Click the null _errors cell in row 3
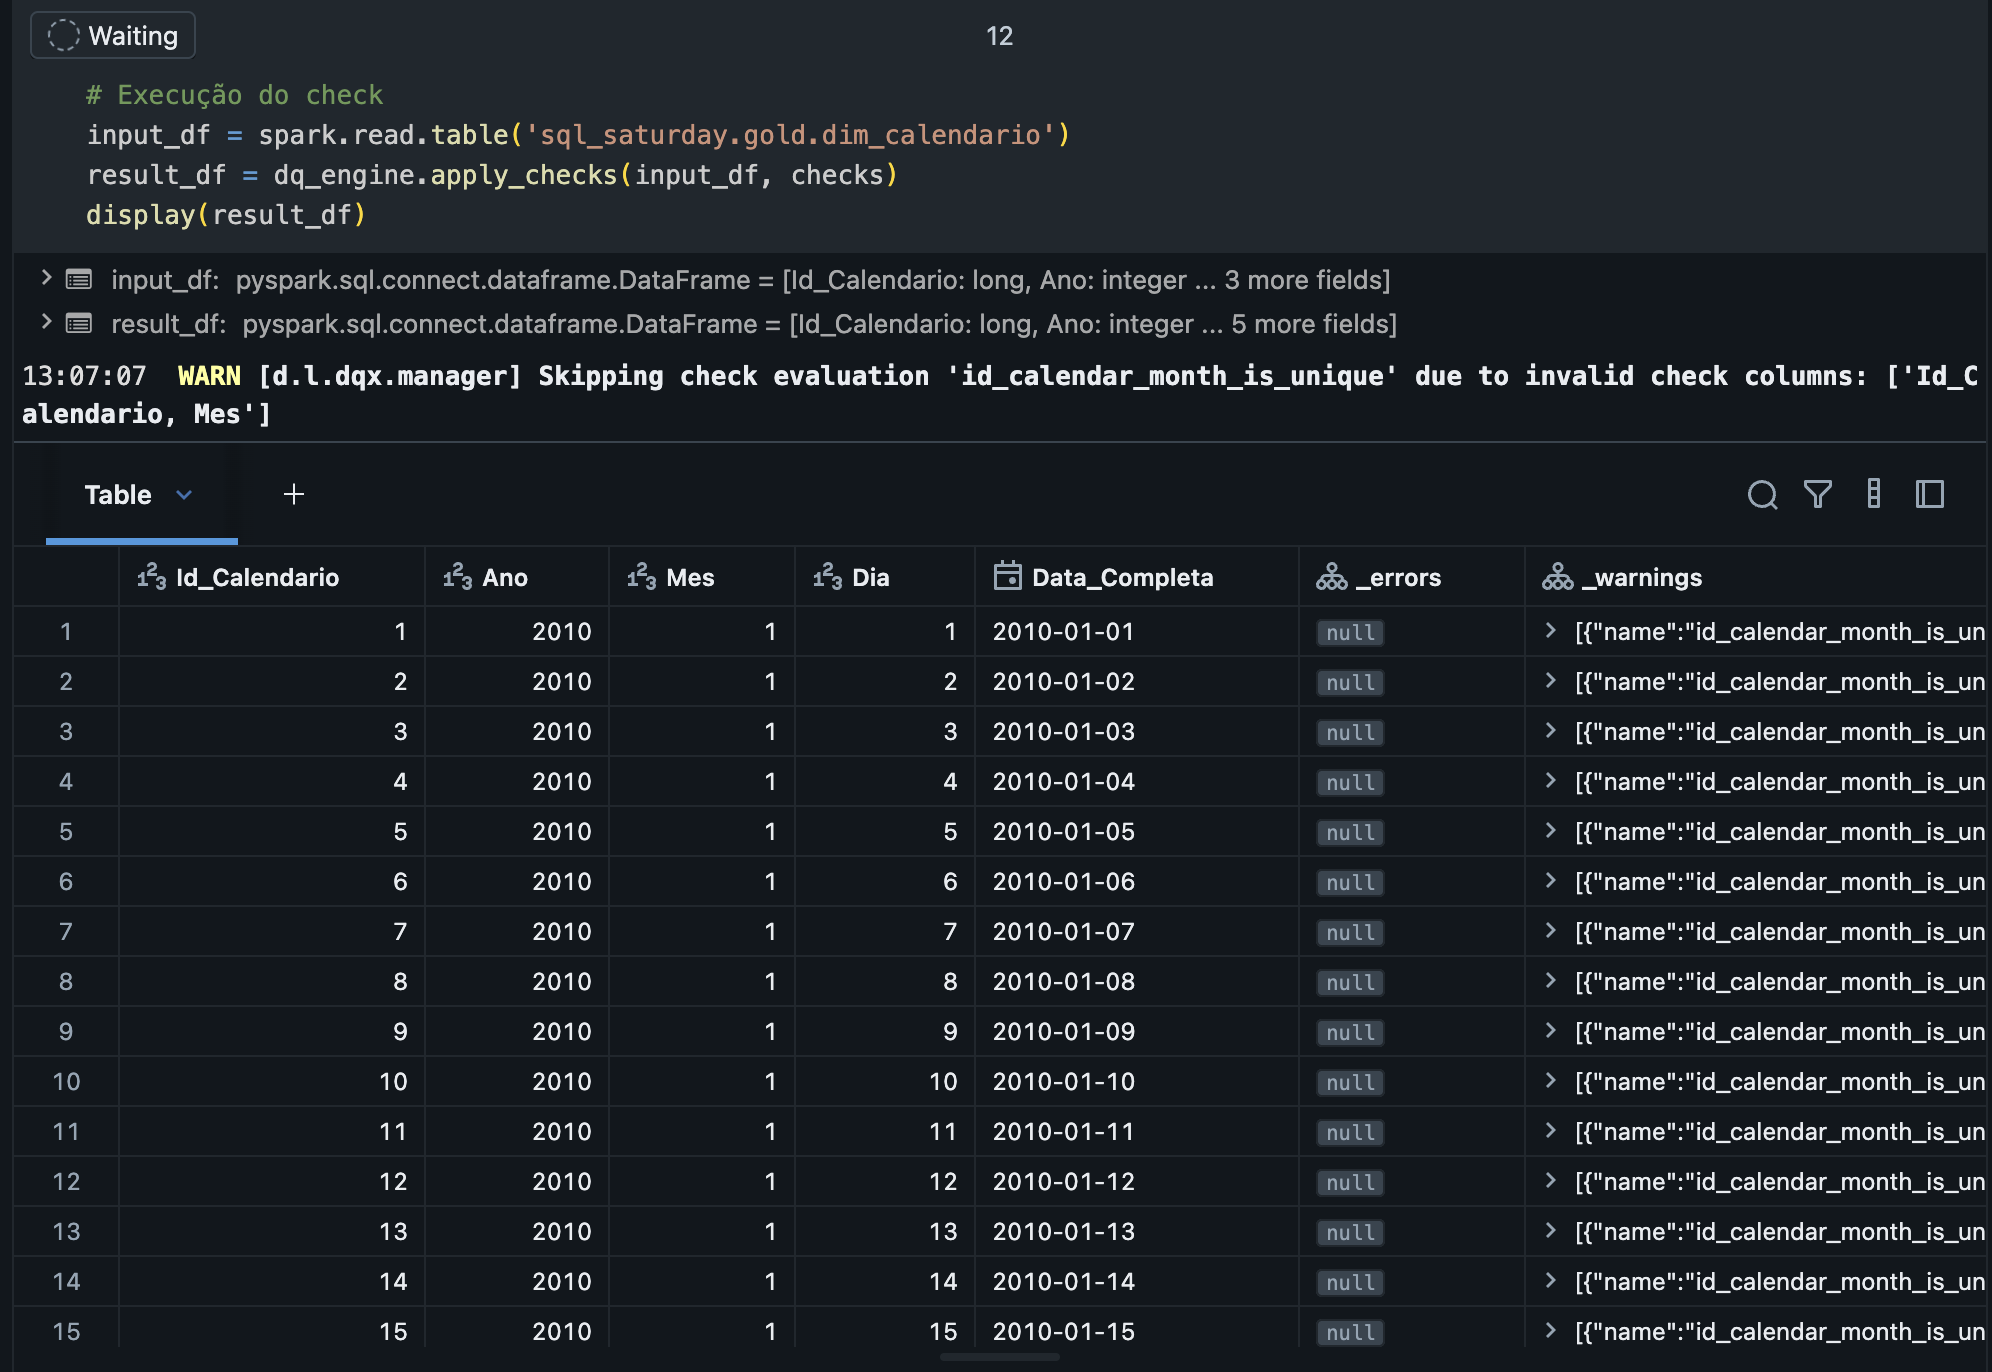This screenshot has width=1992, height=1372. pos(1350,732)
